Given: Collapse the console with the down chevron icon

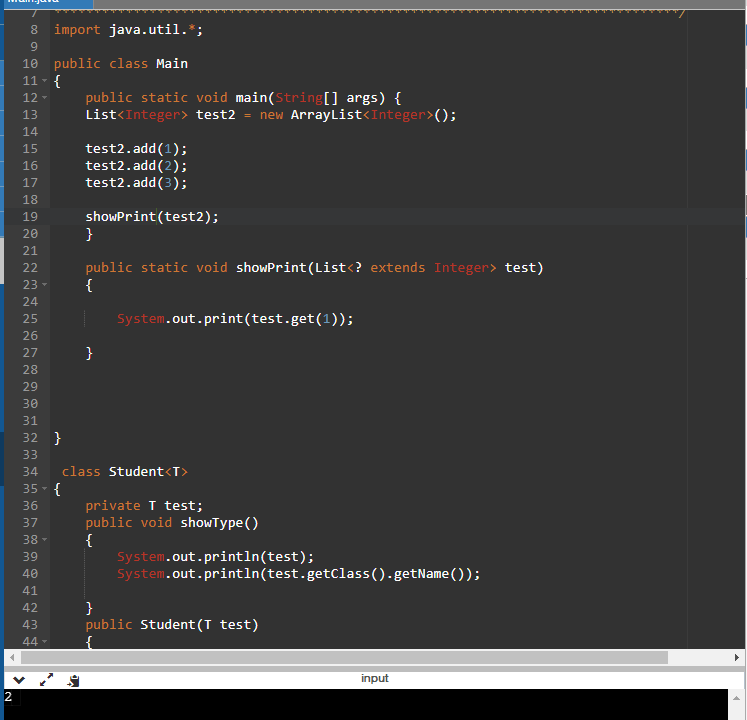Looking at the screenshot, I should click(x=19, y=680).
